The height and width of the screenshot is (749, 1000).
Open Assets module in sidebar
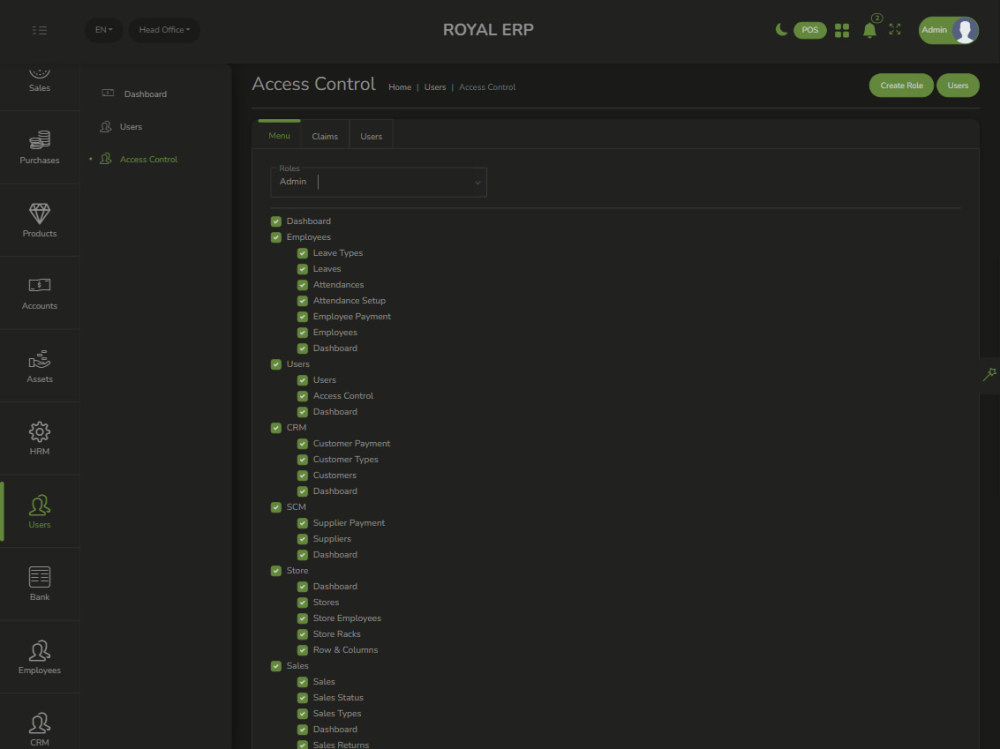click(x=40, y=366)
